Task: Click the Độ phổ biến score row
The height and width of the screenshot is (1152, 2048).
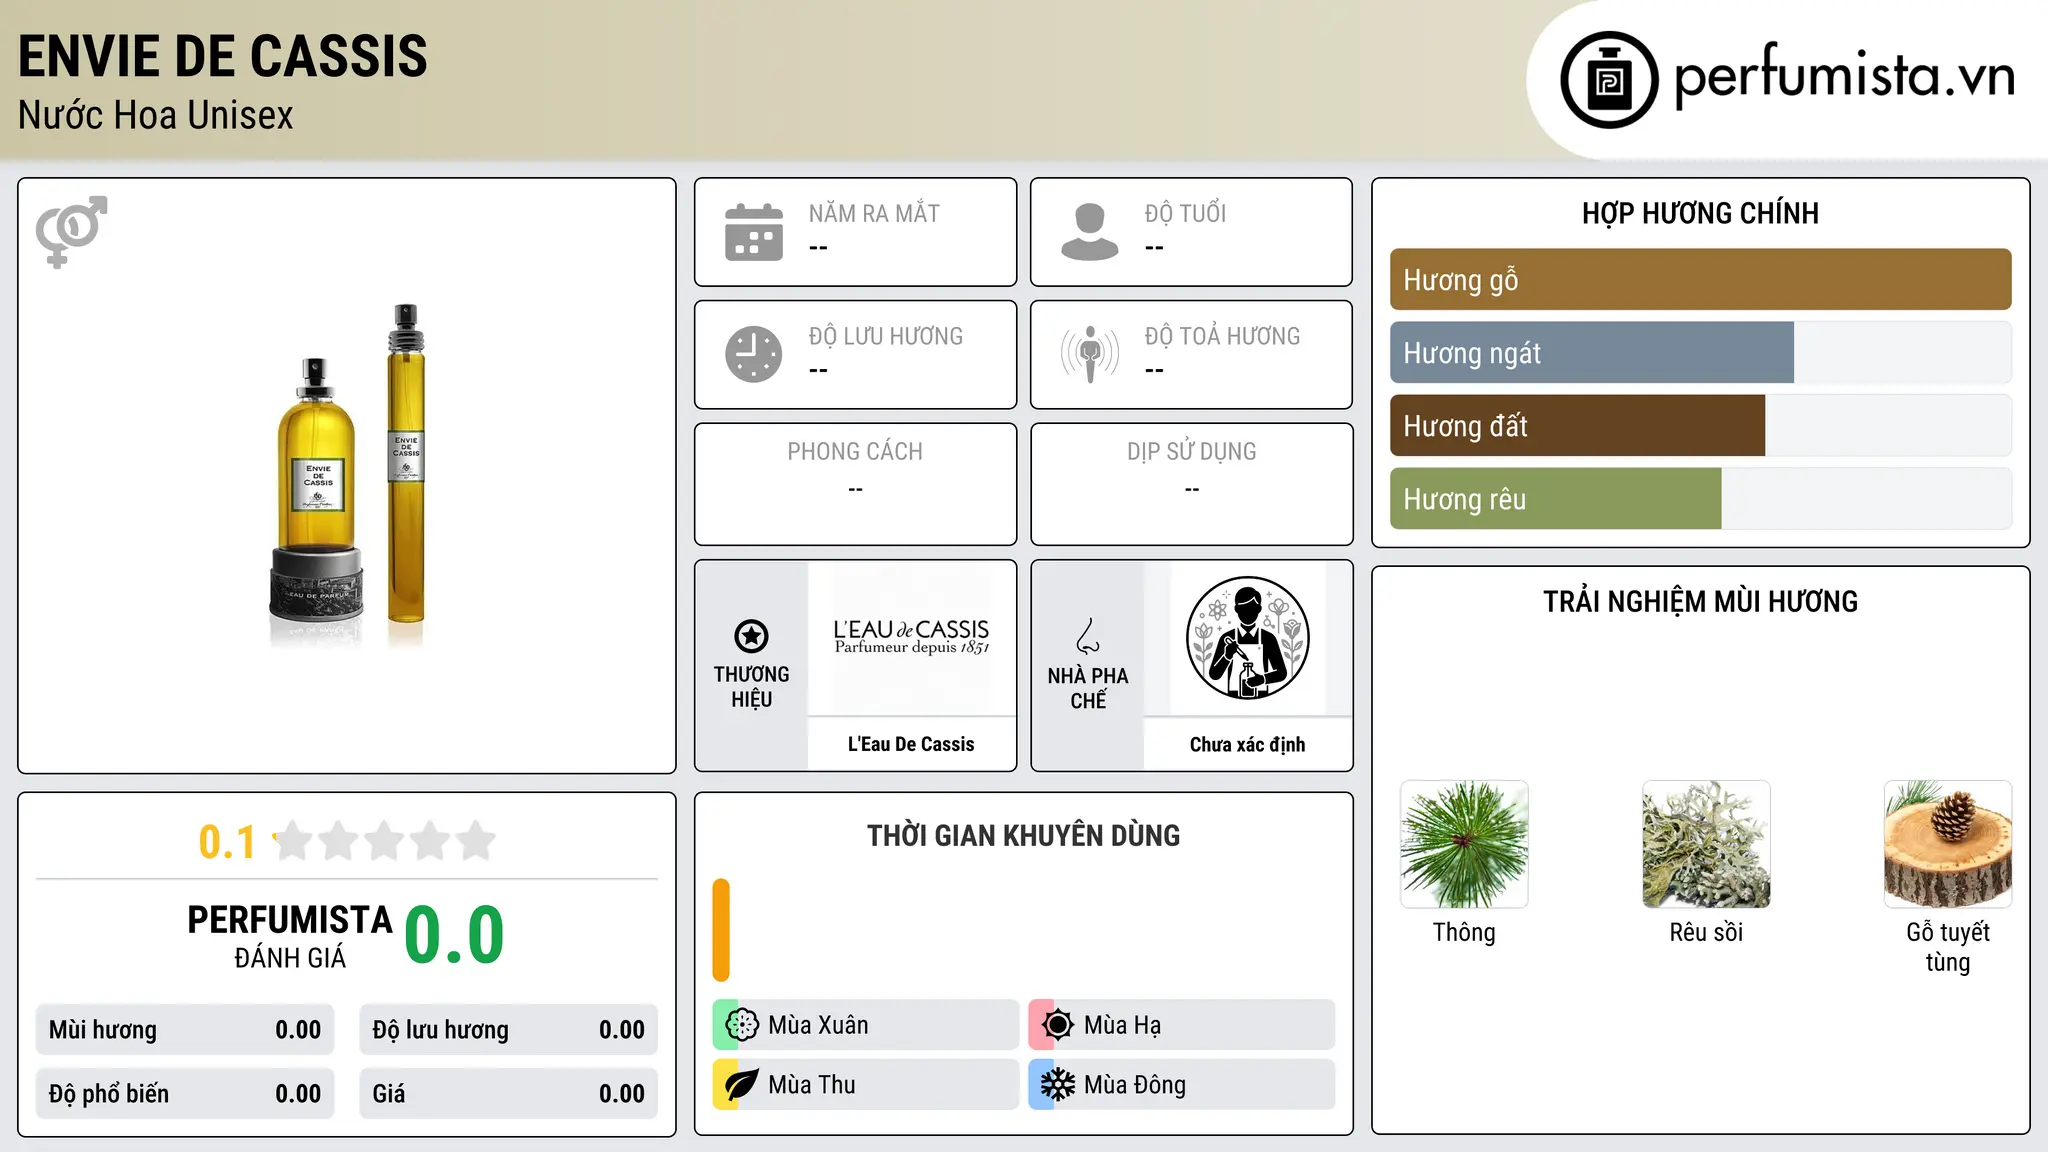Action: tap(185, 1094)
